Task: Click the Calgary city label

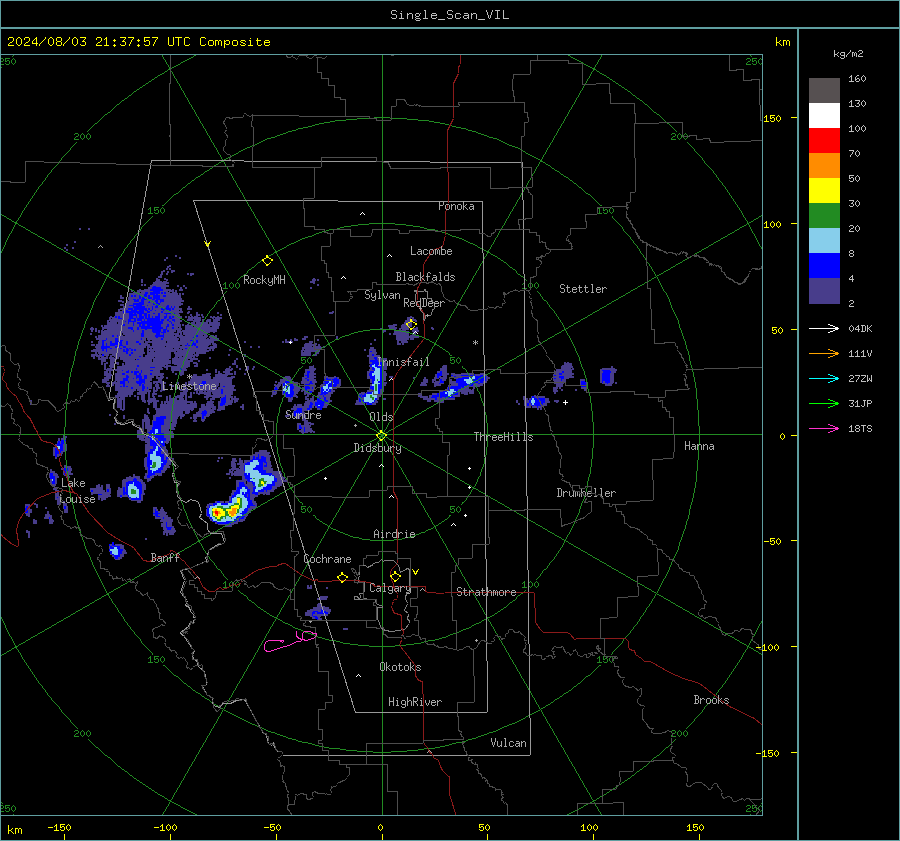Action: pos(390,588)
